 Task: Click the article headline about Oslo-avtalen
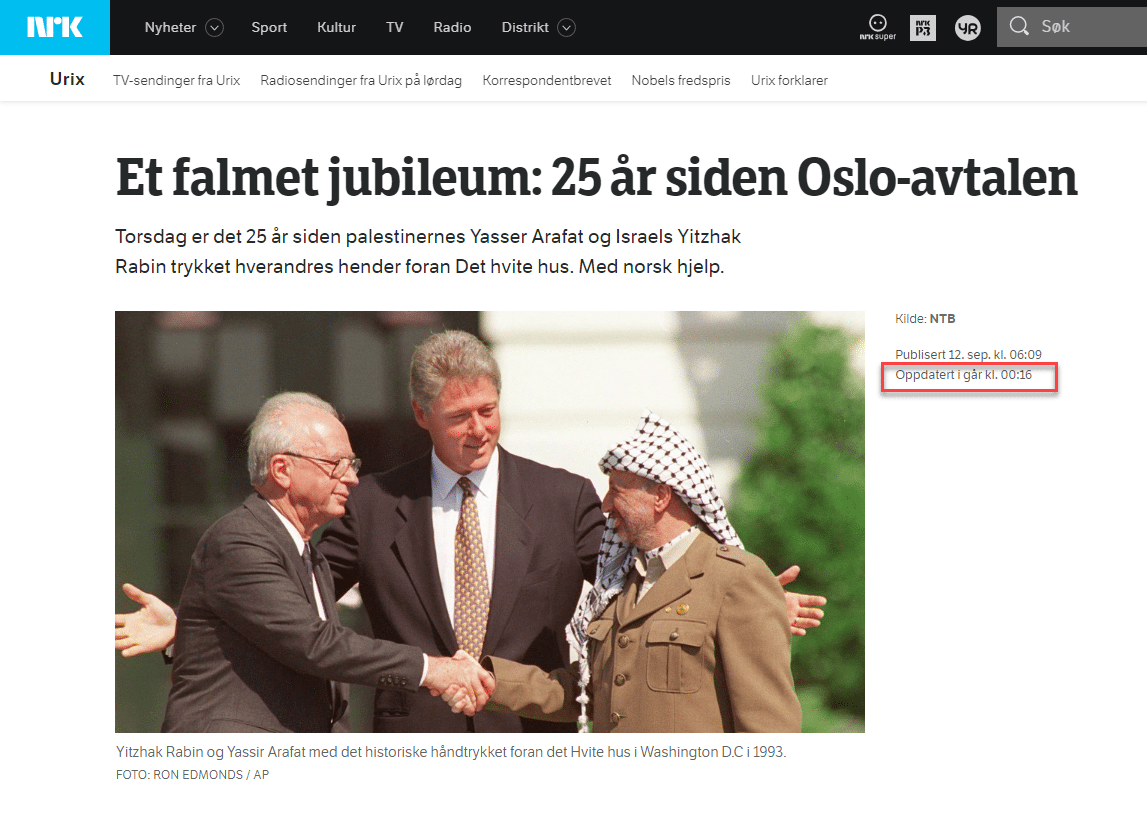coord(596,178)
